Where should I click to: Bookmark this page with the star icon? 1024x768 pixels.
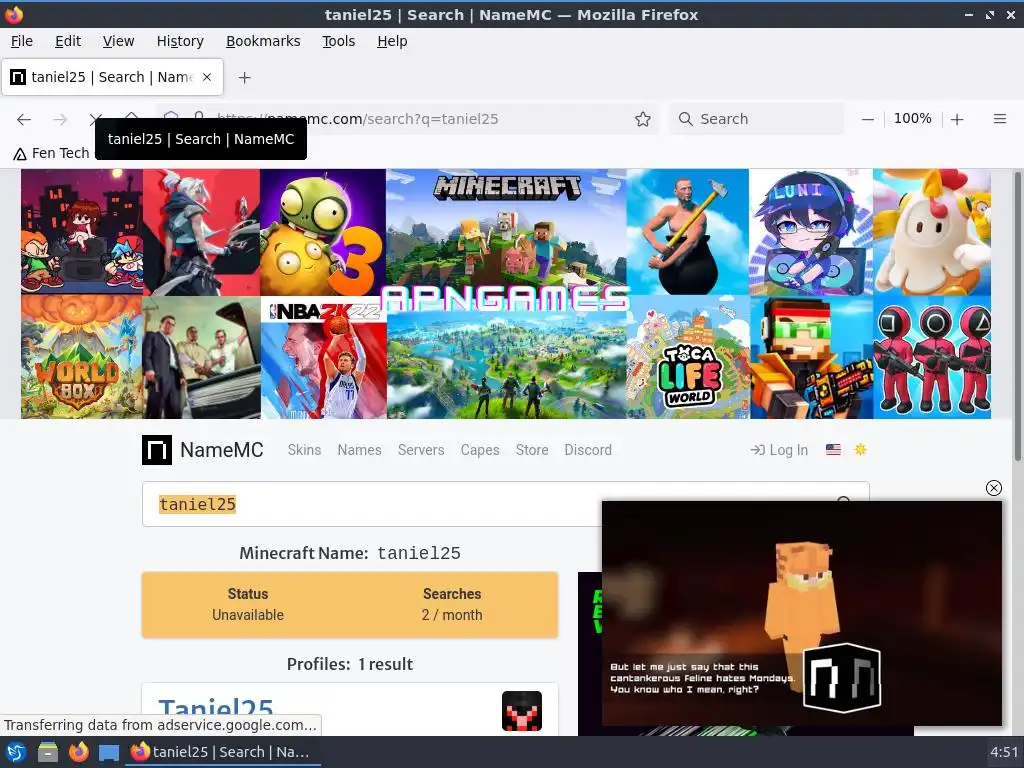[643, 119]
